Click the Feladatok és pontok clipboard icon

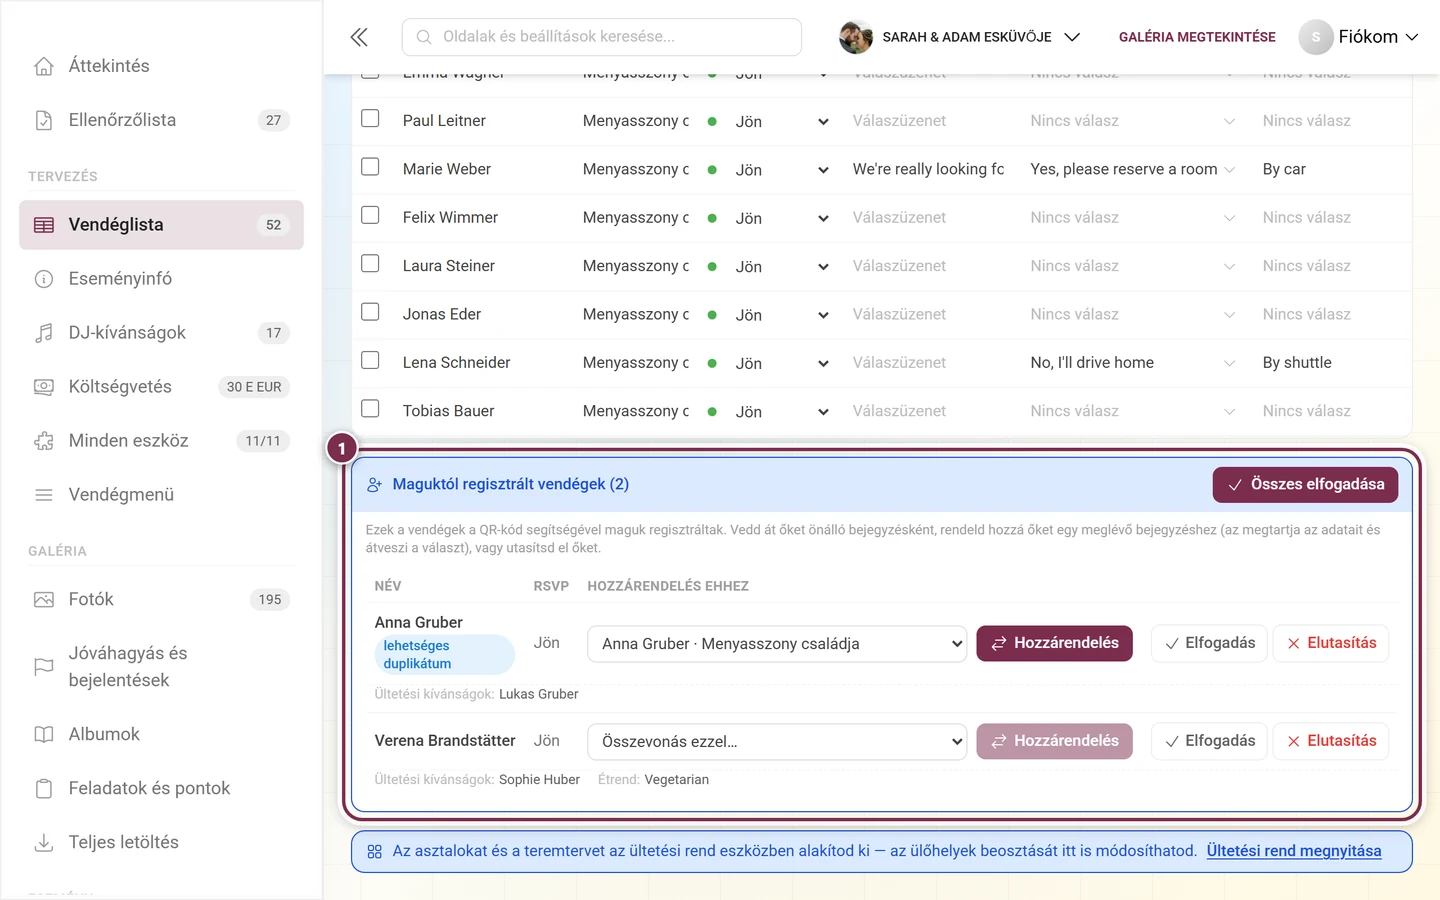[x=44, y=789]
